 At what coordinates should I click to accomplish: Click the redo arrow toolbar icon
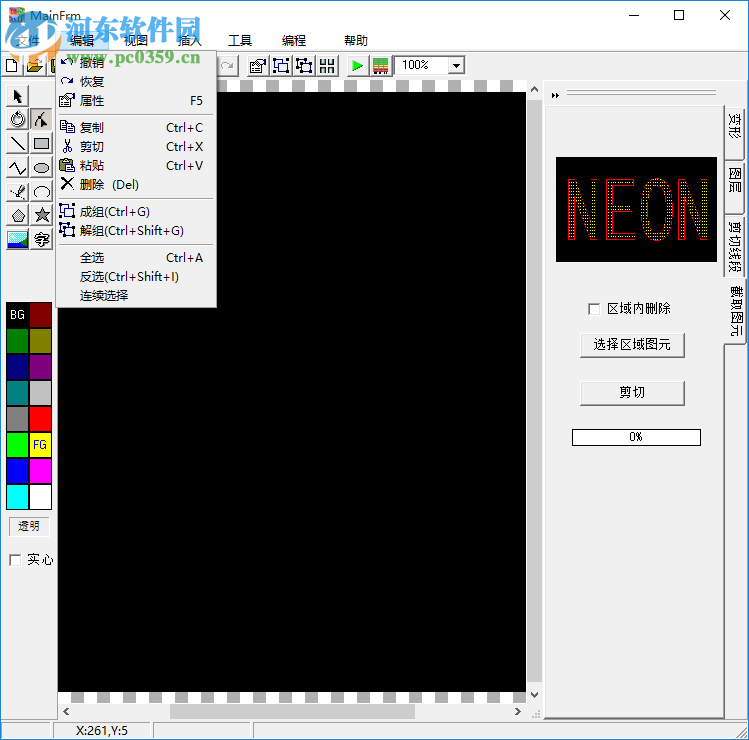coord(227,65)
